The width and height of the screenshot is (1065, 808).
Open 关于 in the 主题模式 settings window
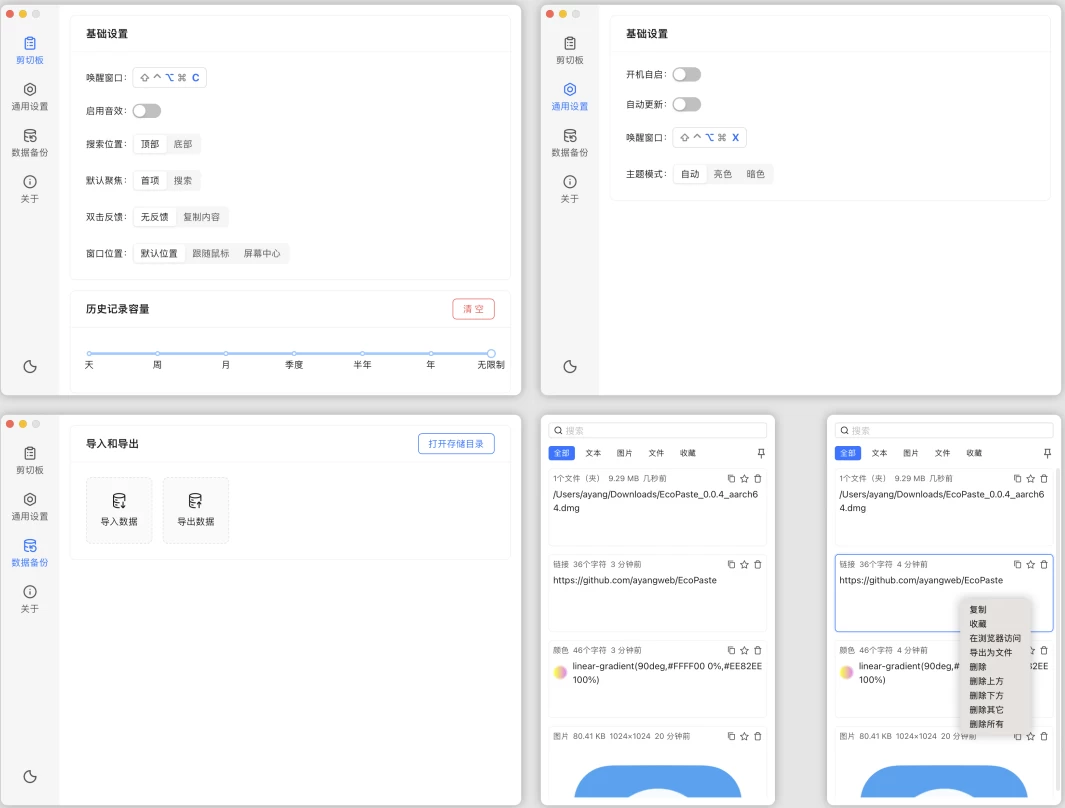pyautogui.click(x=569, y=188)
